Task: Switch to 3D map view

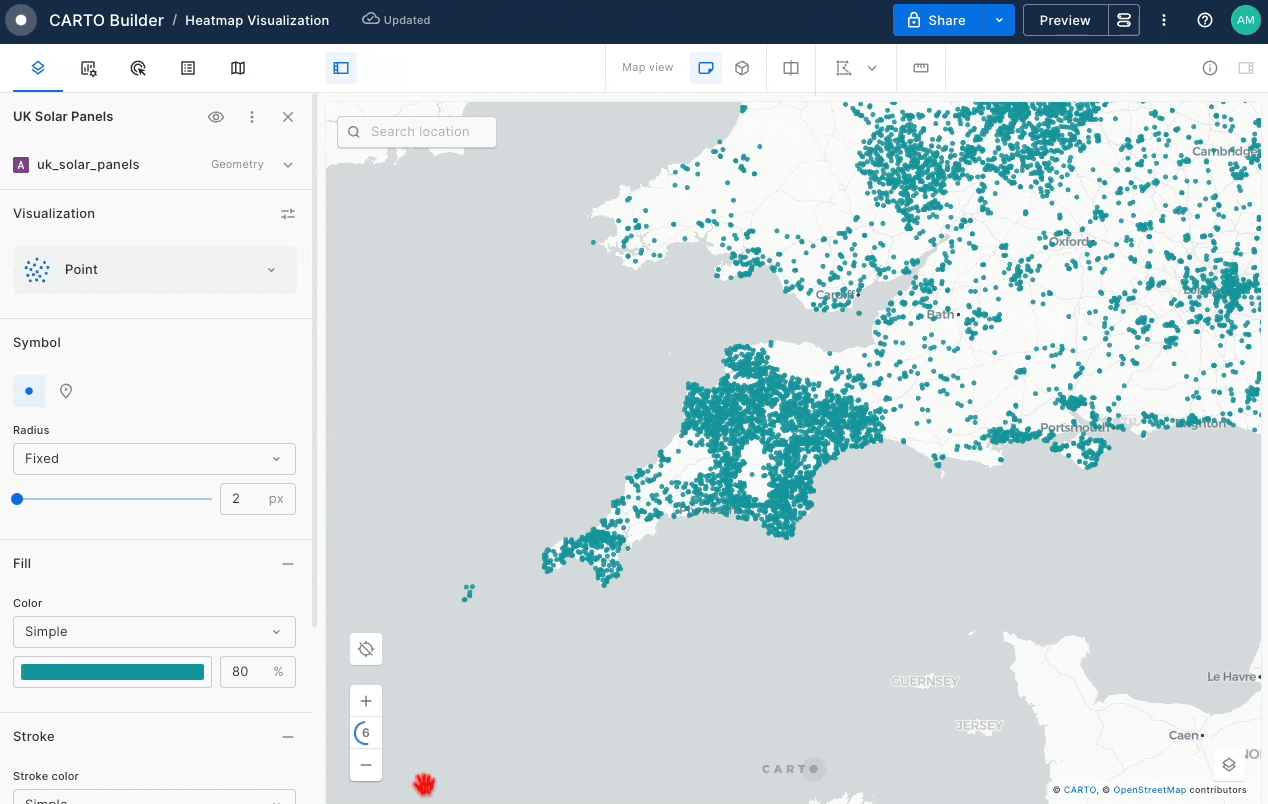Action: click(x=742, y=68)
